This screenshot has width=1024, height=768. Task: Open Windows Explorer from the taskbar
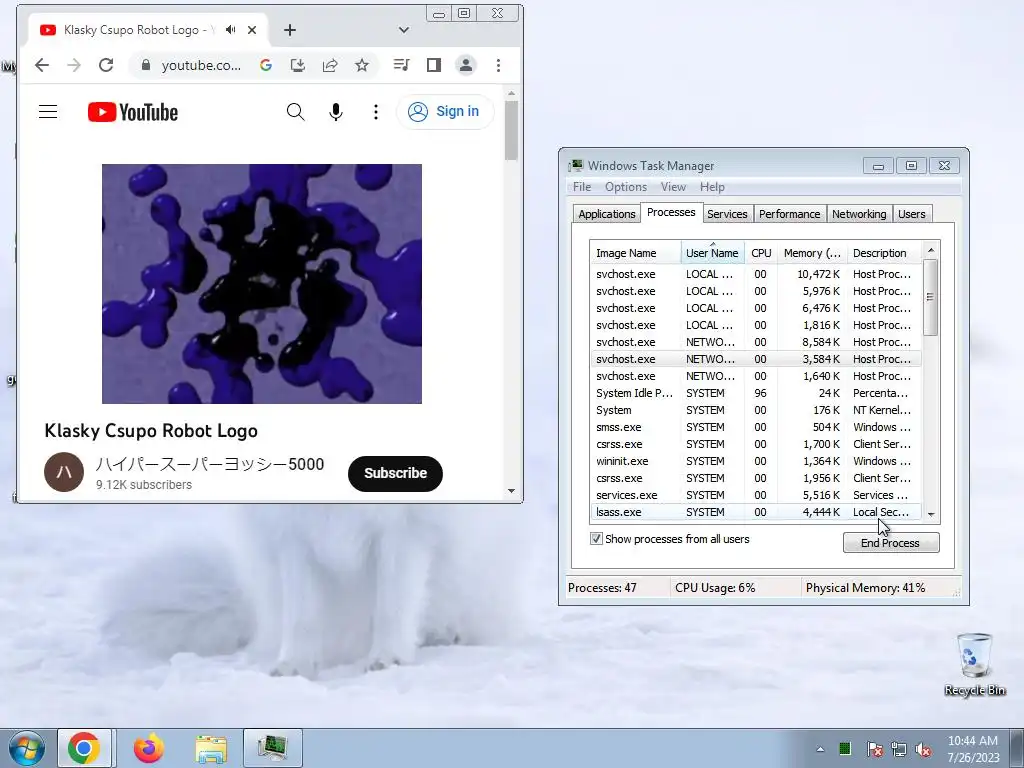(212, 748)
